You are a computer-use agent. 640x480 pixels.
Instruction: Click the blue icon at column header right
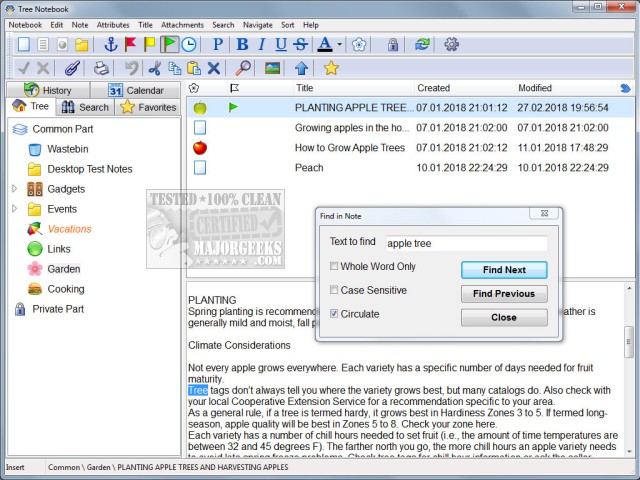[x=625, y=88]
